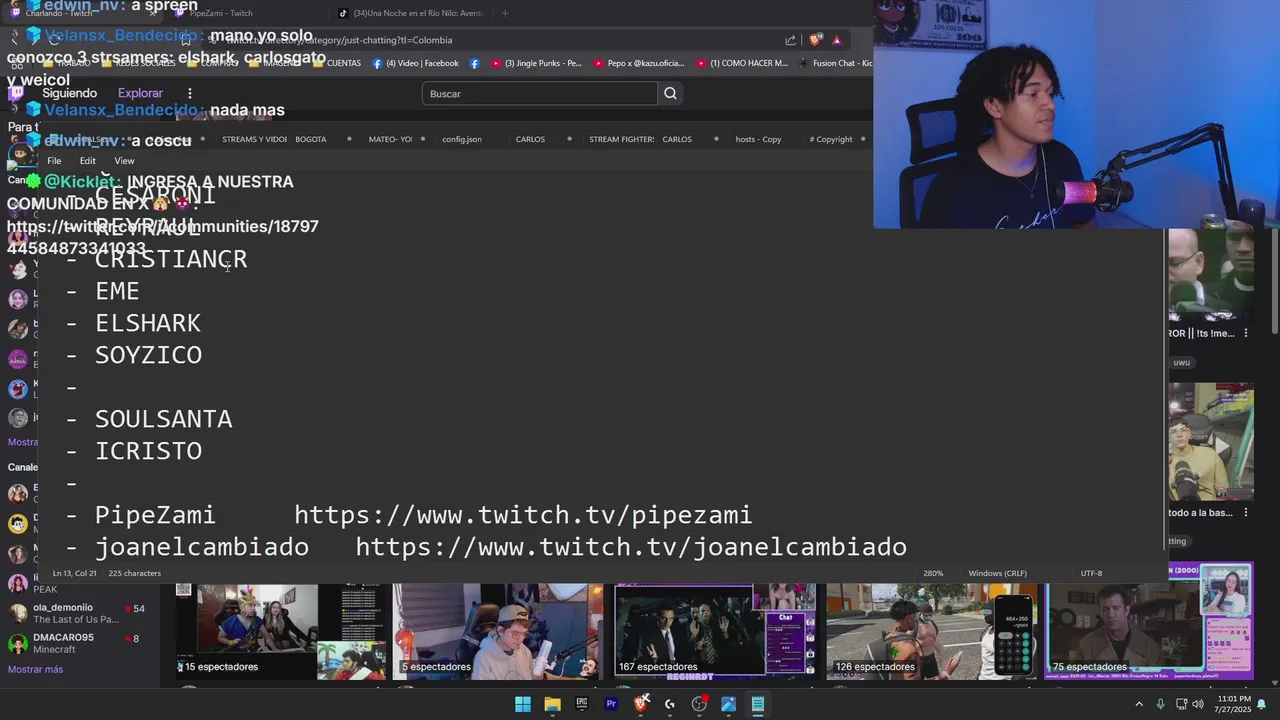Open Siguiendo in Twitch header
This screenshot has width=1280, height=720.
pos(69,93)
